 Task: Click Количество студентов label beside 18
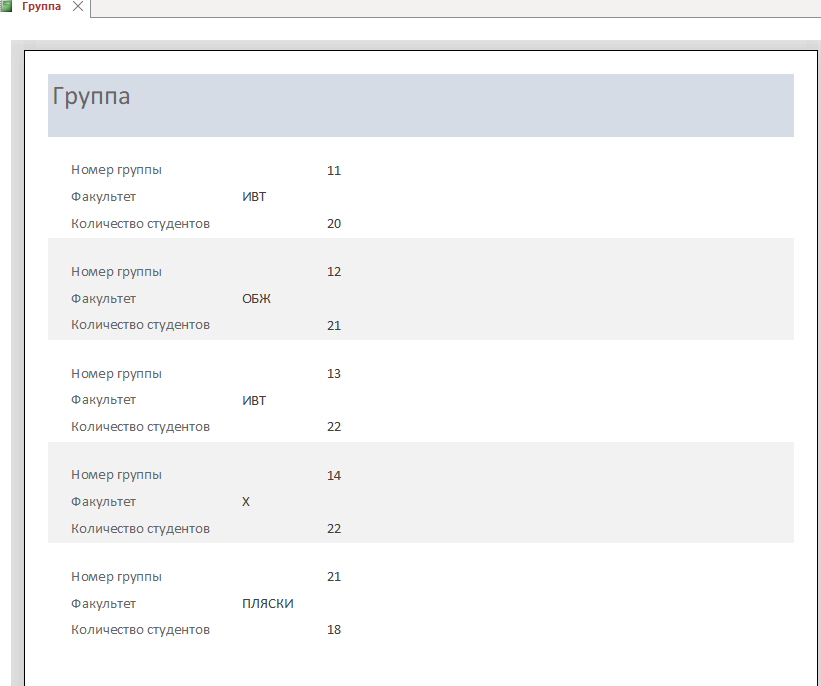(x=140, y=630)
